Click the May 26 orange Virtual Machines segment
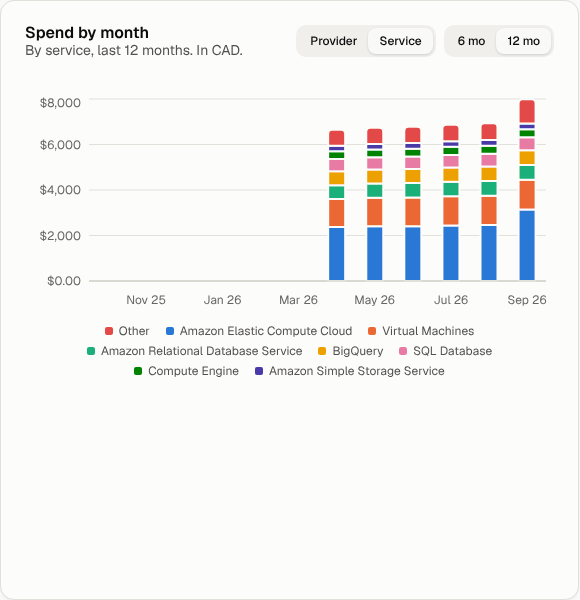Image resolution: width=580 pixels, height=600 pixels. 375,212
